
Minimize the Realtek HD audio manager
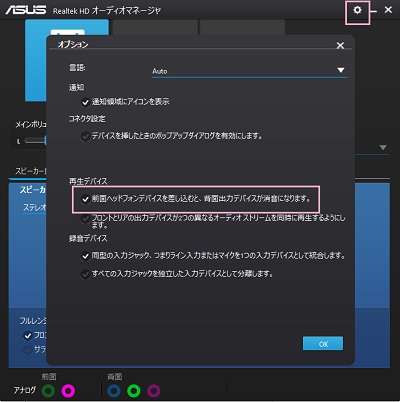[373, 11]
